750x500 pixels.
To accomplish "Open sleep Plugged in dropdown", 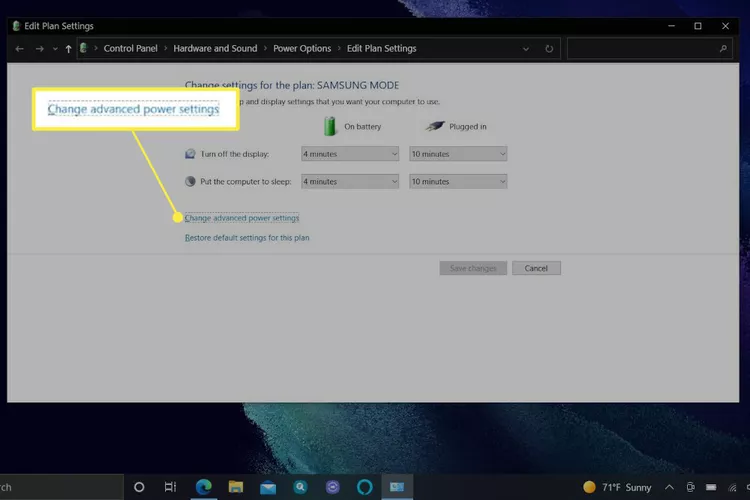I will click(458, 181).
